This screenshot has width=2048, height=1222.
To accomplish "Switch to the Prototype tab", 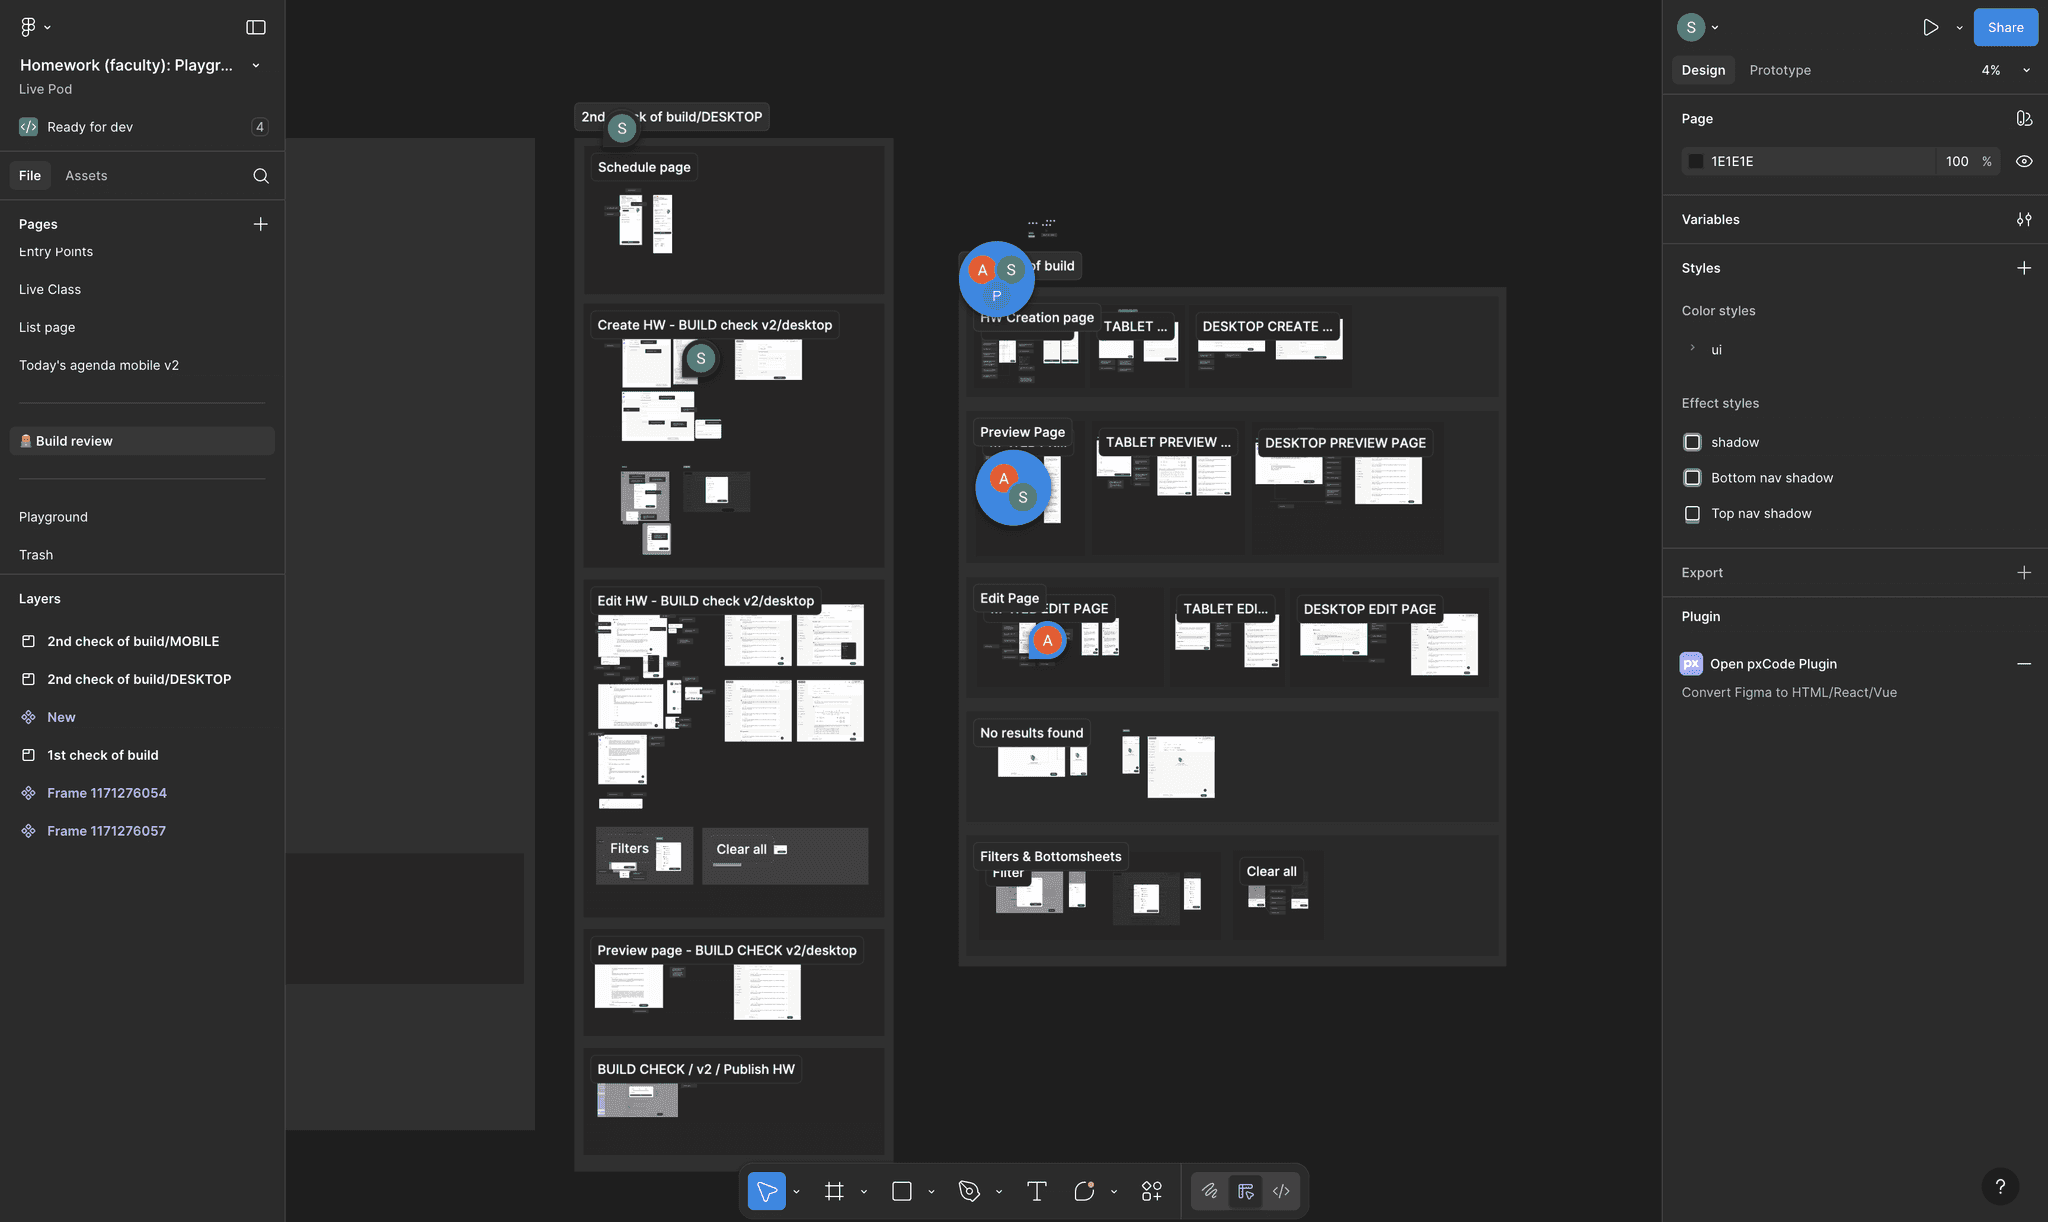I will click(1779, 70).
